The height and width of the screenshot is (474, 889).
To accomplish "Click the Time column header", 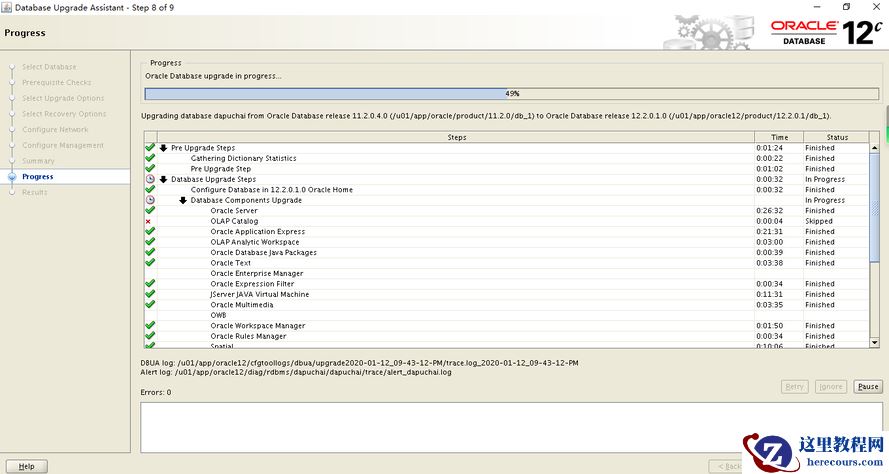I will pos(779,137).
